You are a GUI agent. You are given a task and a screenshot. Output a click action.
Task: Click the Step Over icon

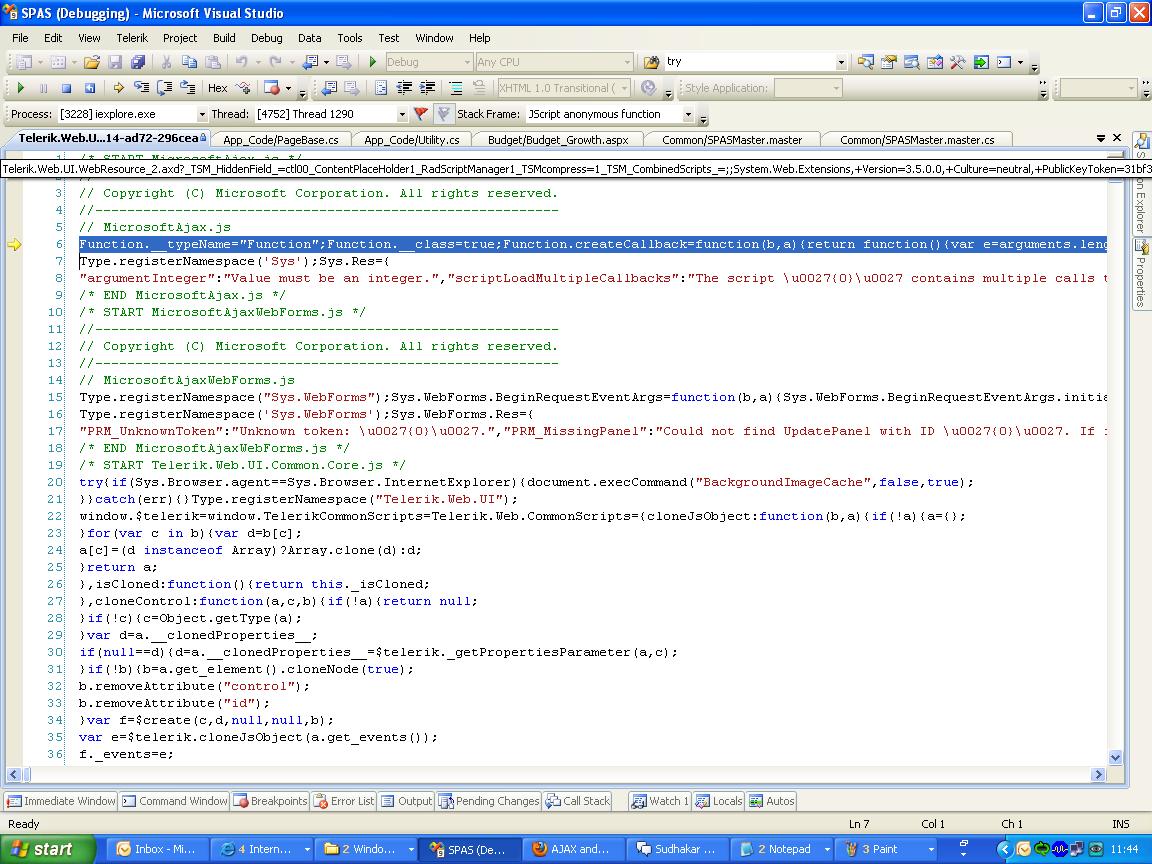click(x=165, y=88)
